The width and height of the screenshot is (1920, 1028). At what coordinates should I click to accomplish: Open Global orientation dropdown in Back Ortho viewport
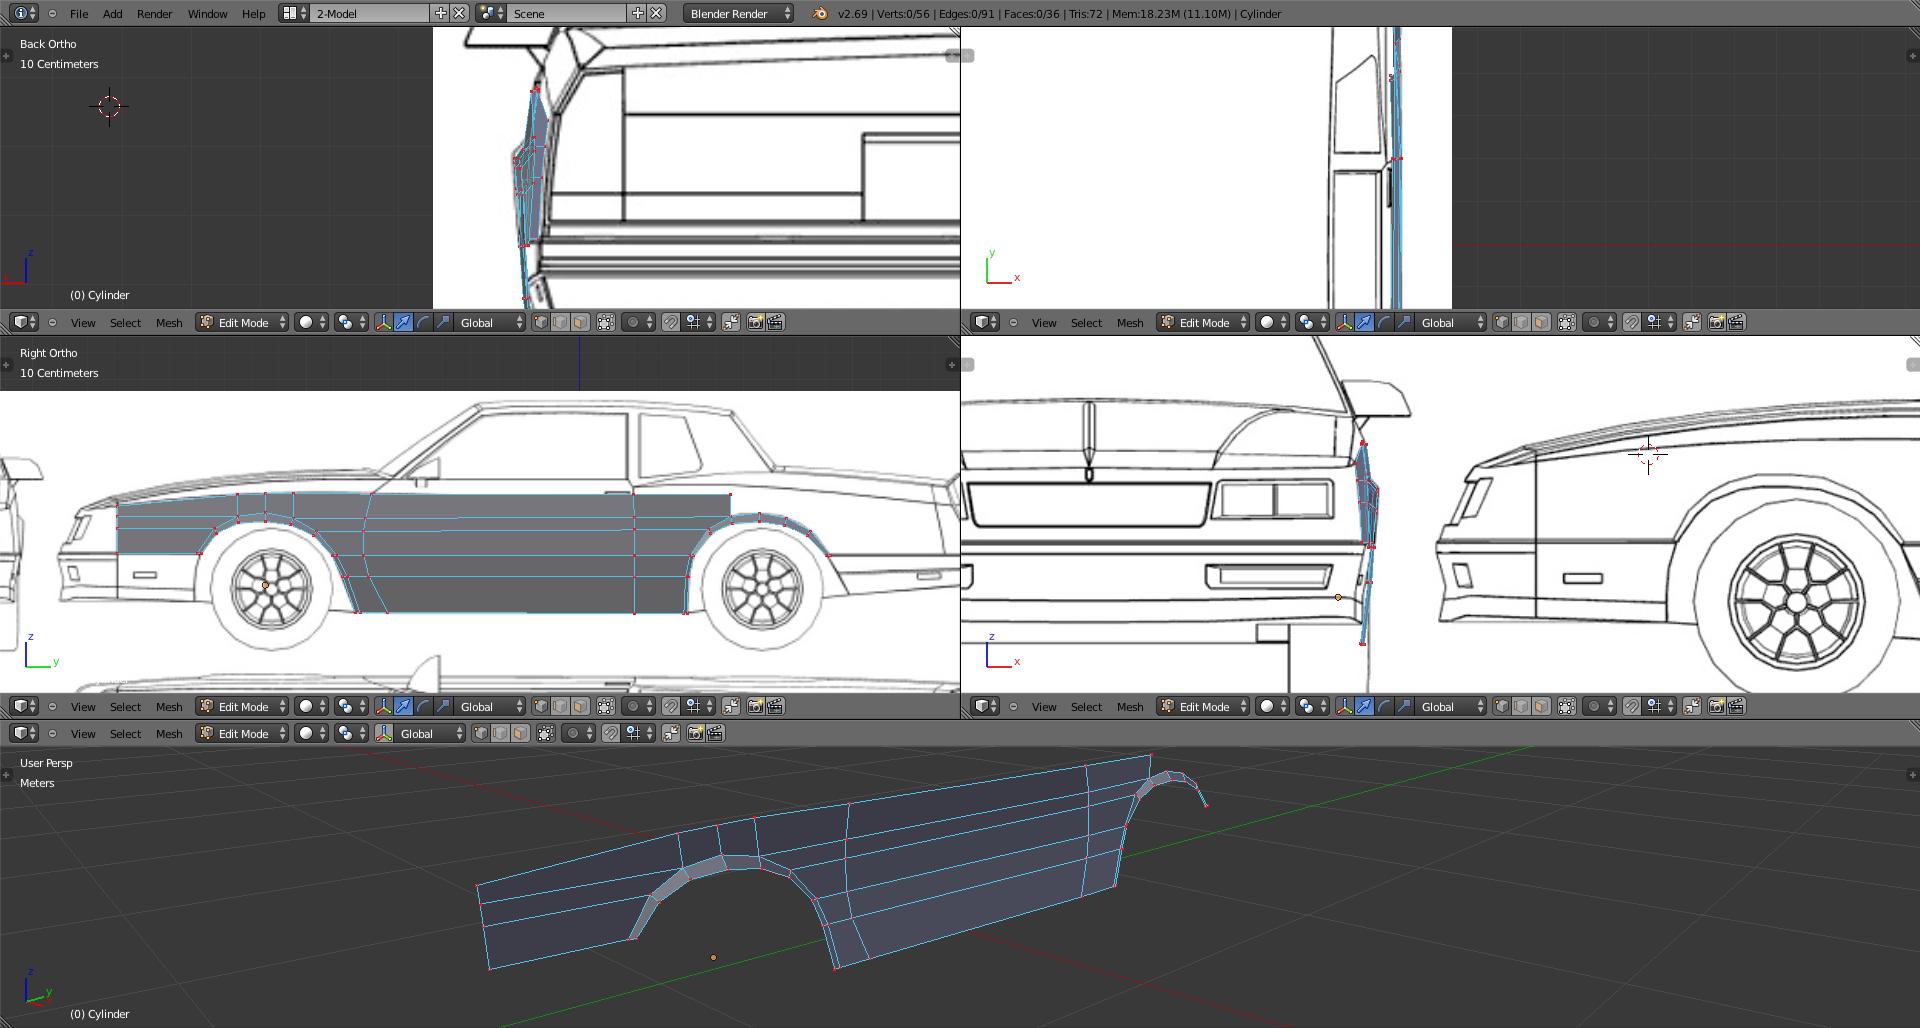[490, 322]
